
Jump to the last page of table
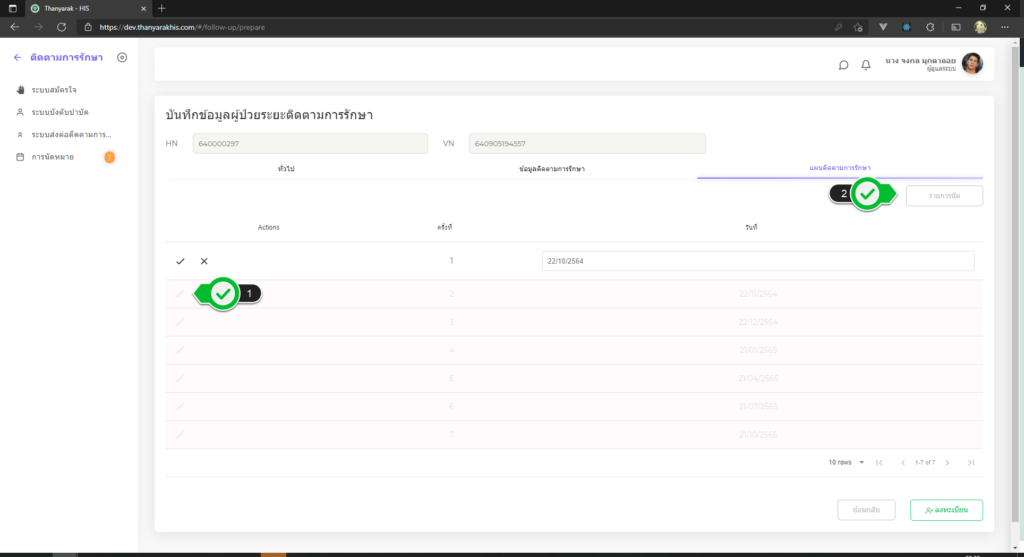[x=970, y=462]
